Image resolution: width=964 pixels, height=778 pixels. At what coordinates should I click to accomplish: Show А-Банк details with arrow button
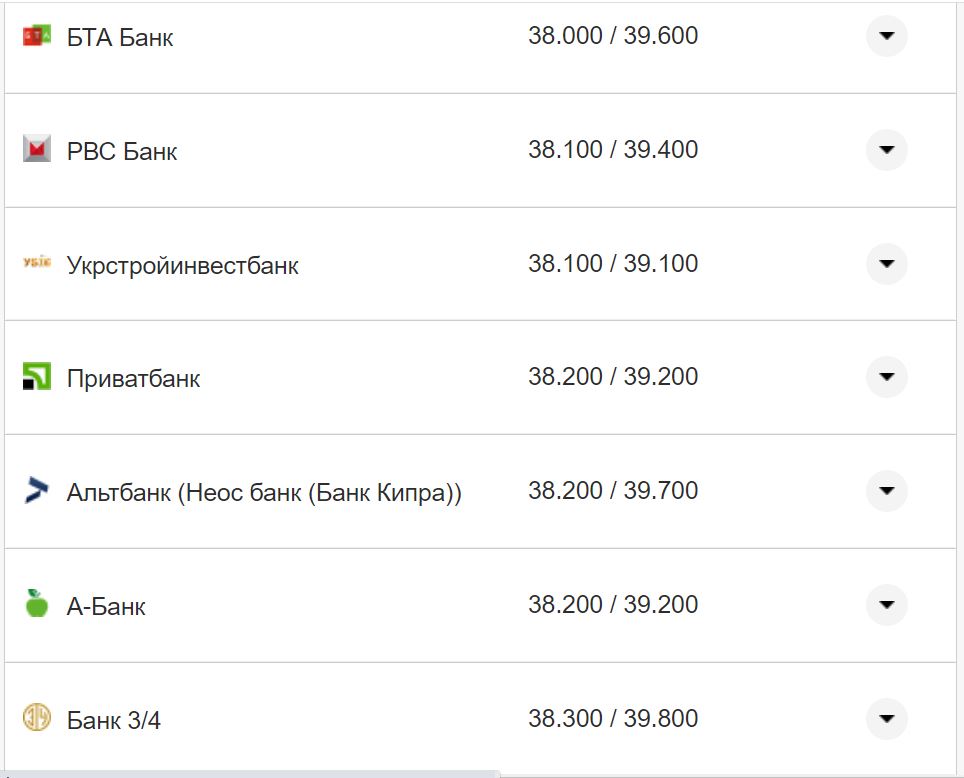886,605
